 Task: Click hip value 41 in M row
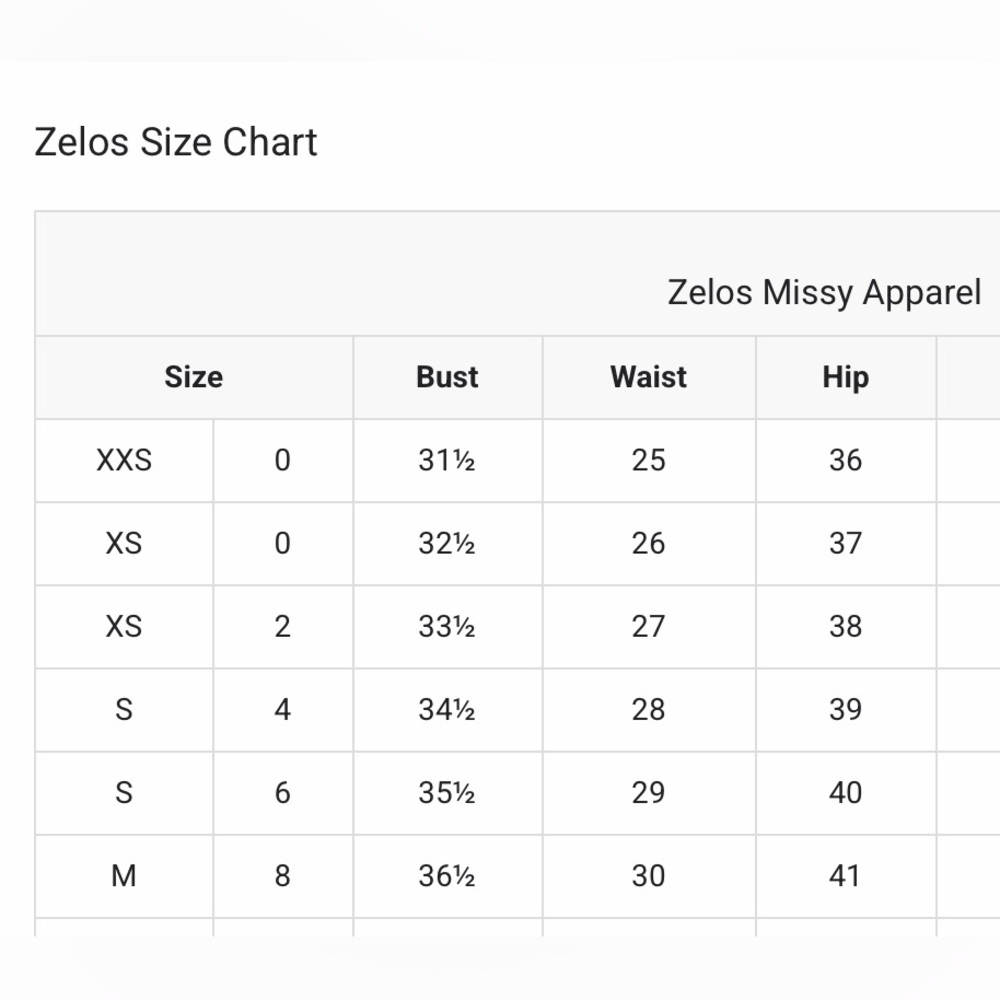click(x=846, y=876)
